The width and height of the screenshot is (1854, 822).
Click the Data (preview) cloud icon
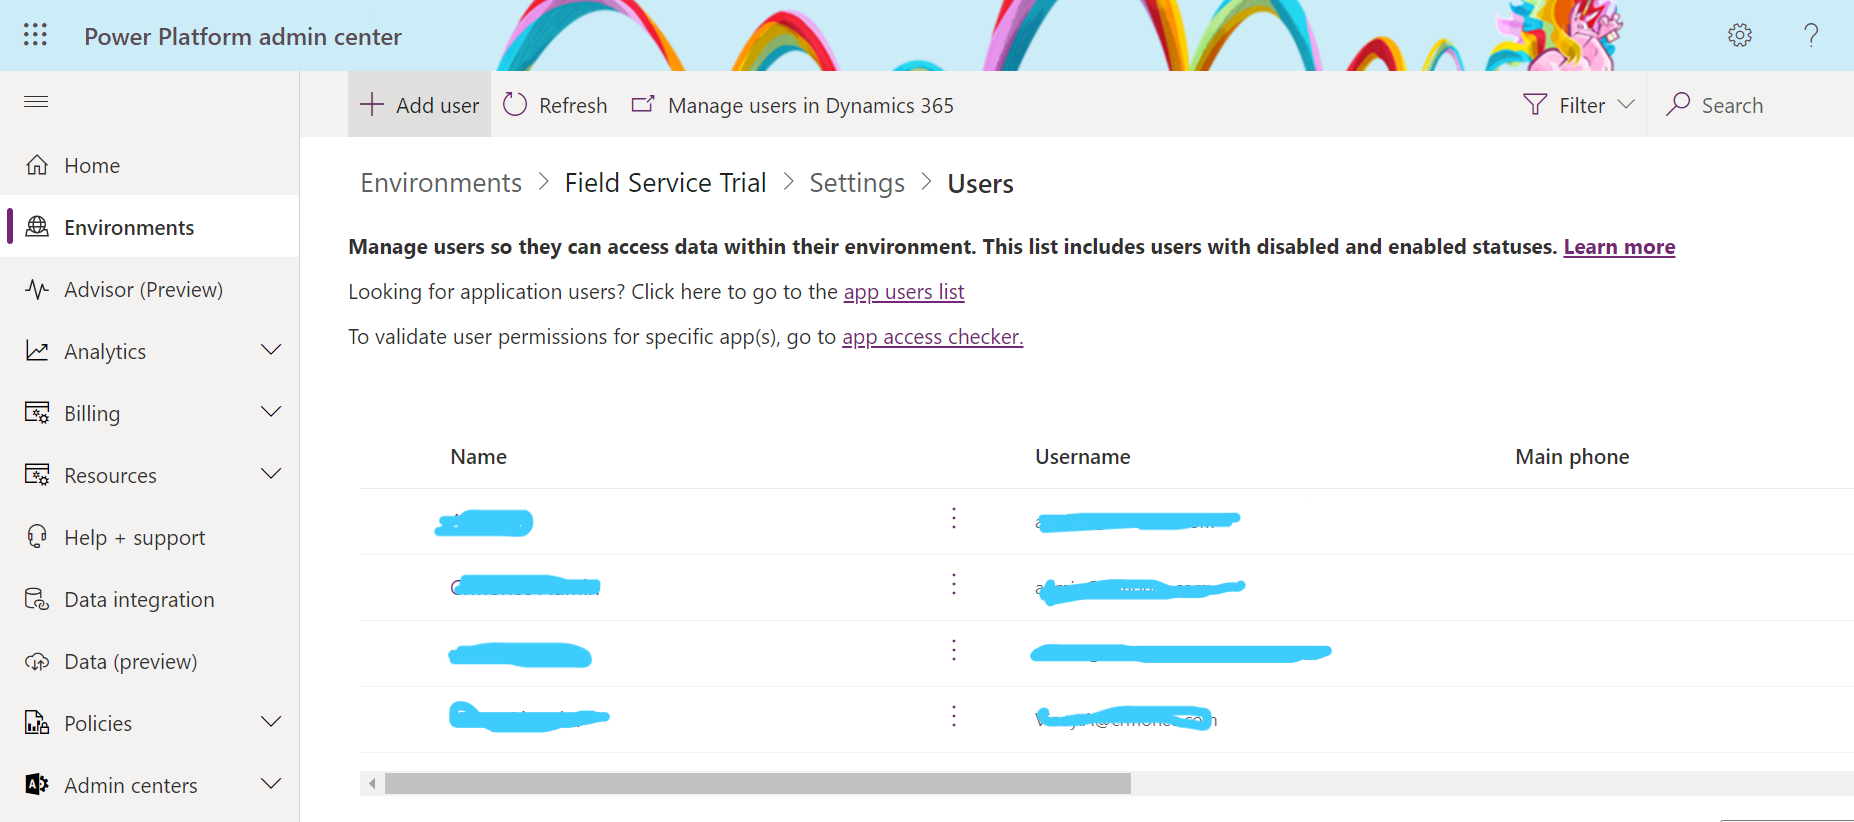click(37, 661)
